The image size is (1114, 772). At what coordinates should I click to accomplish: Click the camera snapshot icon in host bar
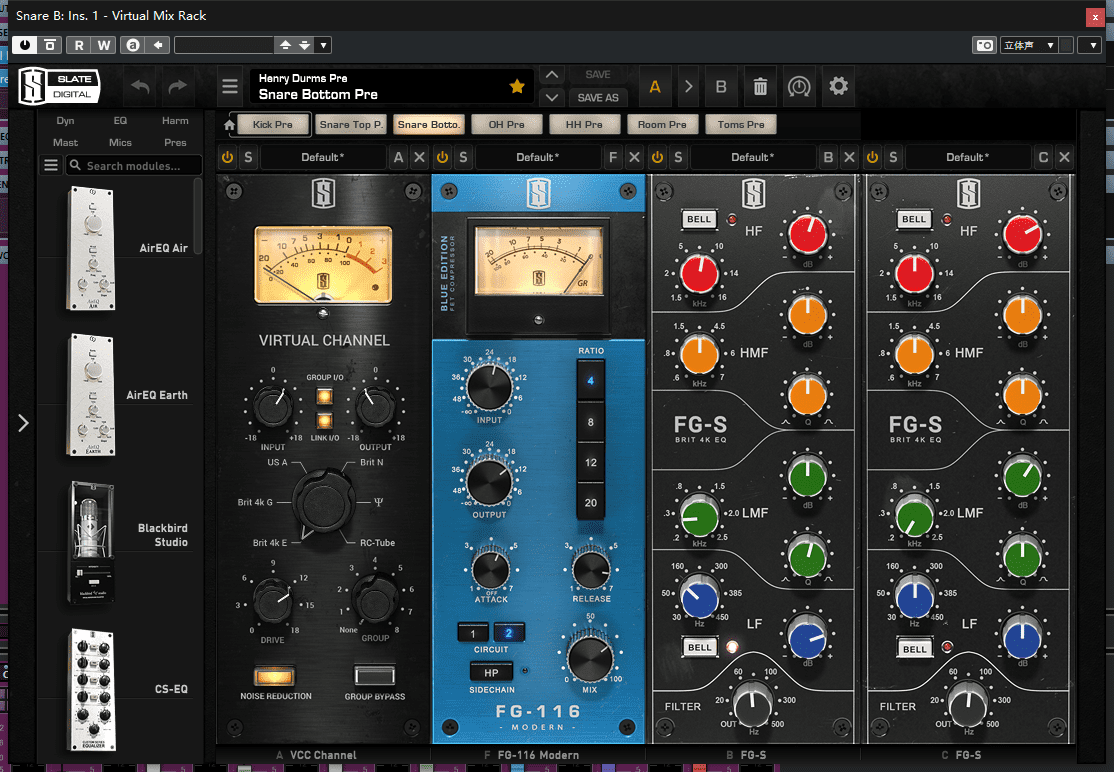pos(984,45)
